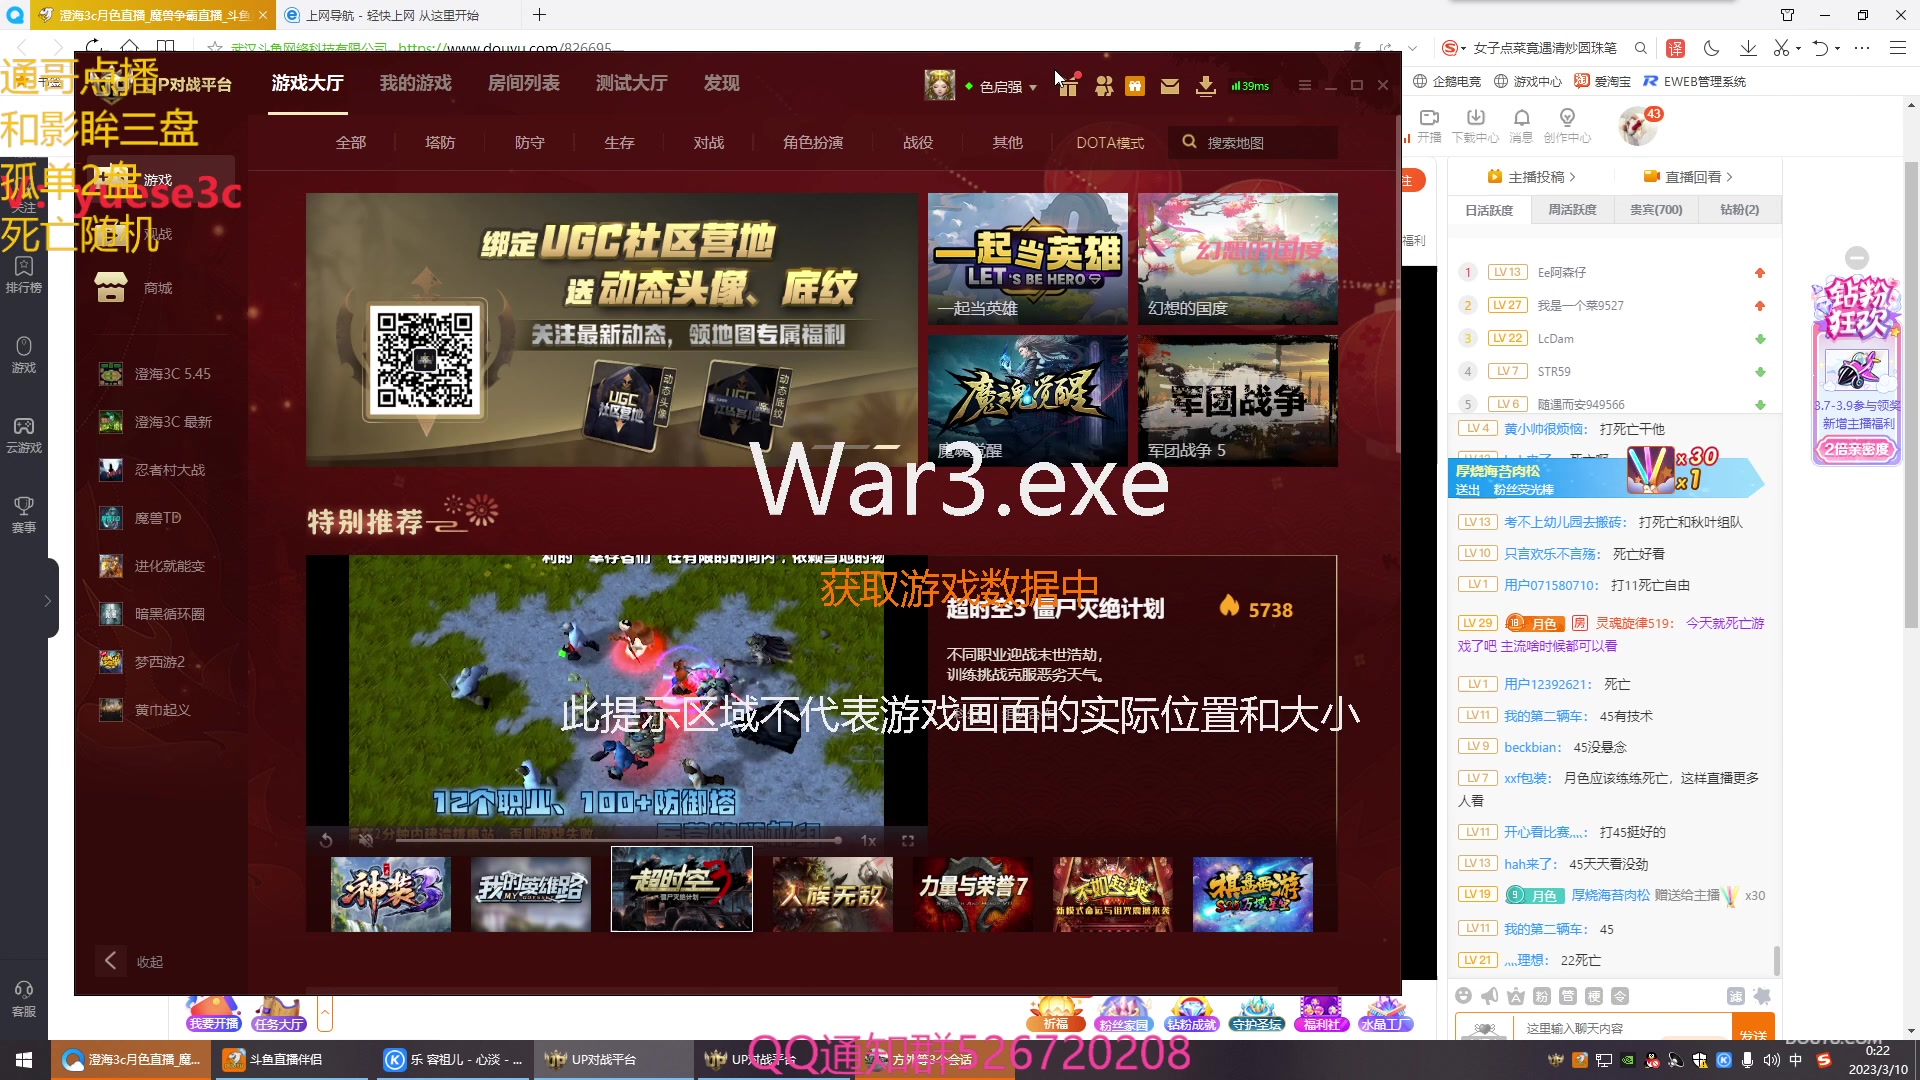
Task: Open the 幻想的国度 game card
Action: tap(1238, 258)
